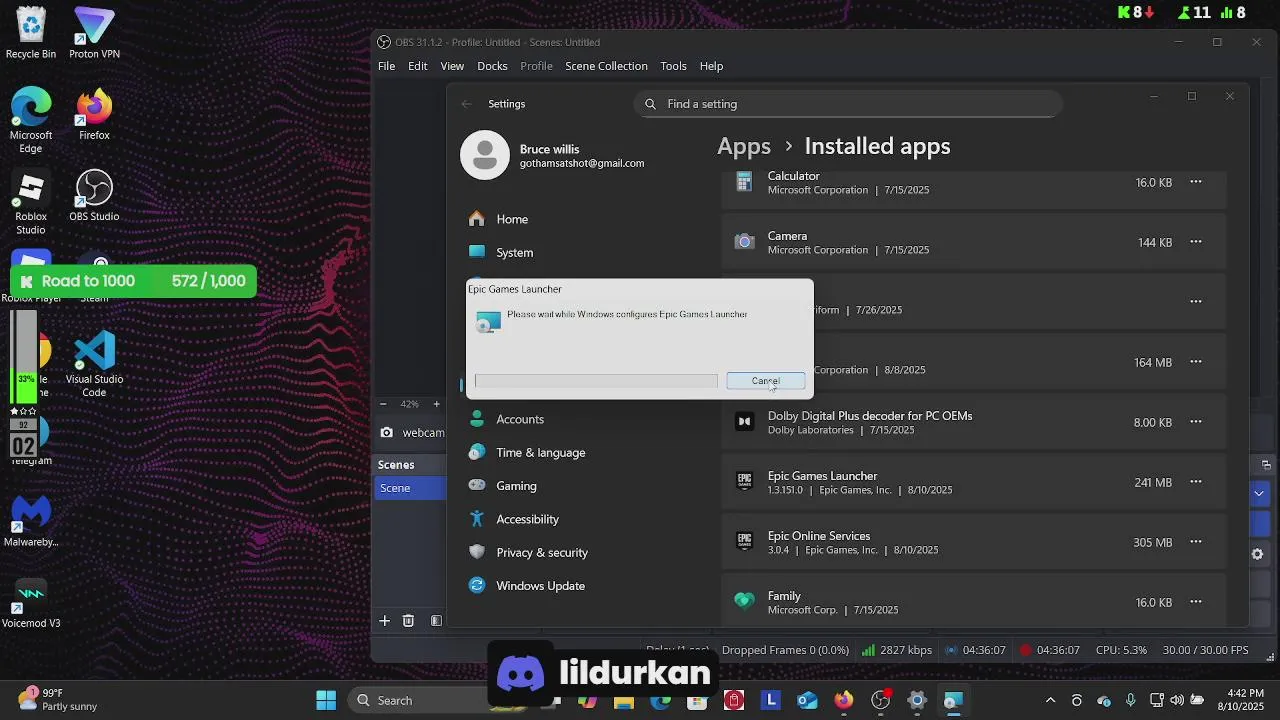
Task: Open the OBS View menu
Action: click(452, 66)
